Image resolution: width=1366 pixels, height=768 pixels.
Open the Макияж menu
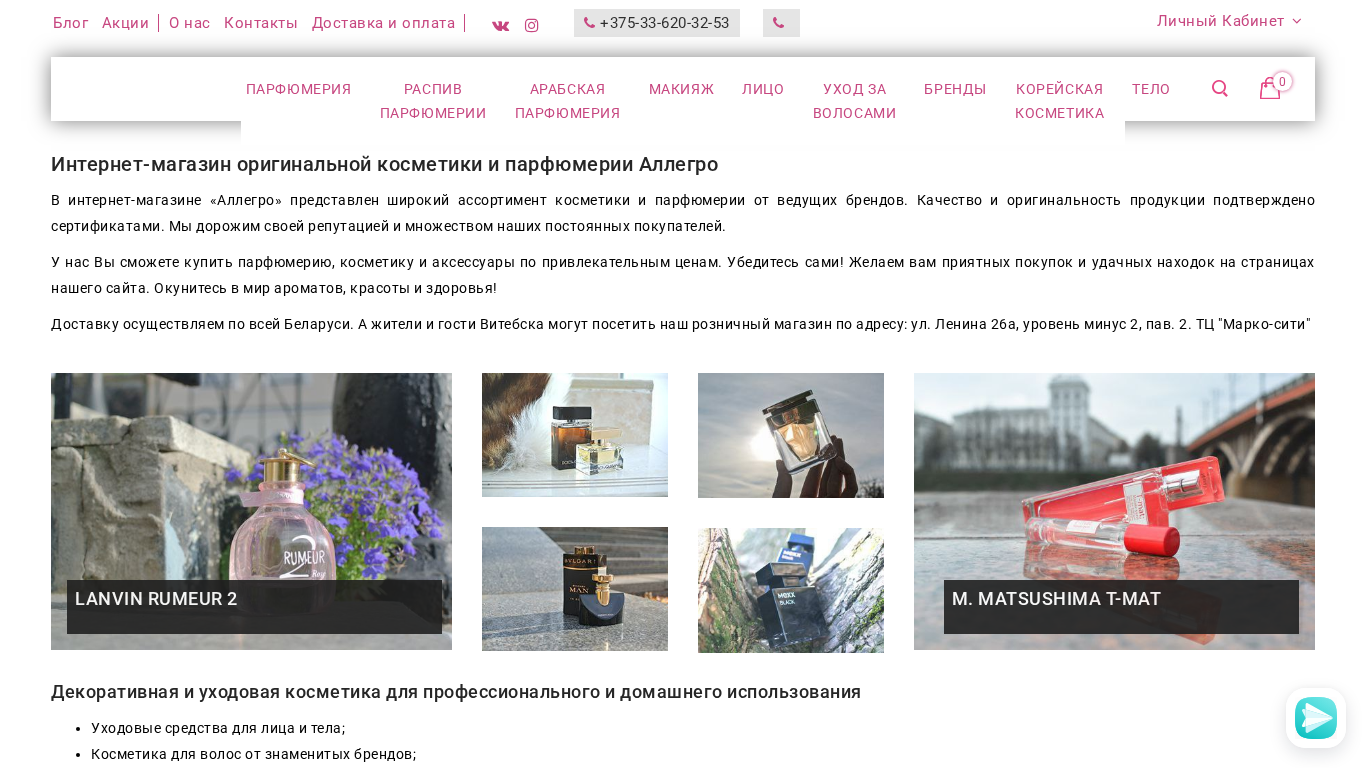point(682,89)
